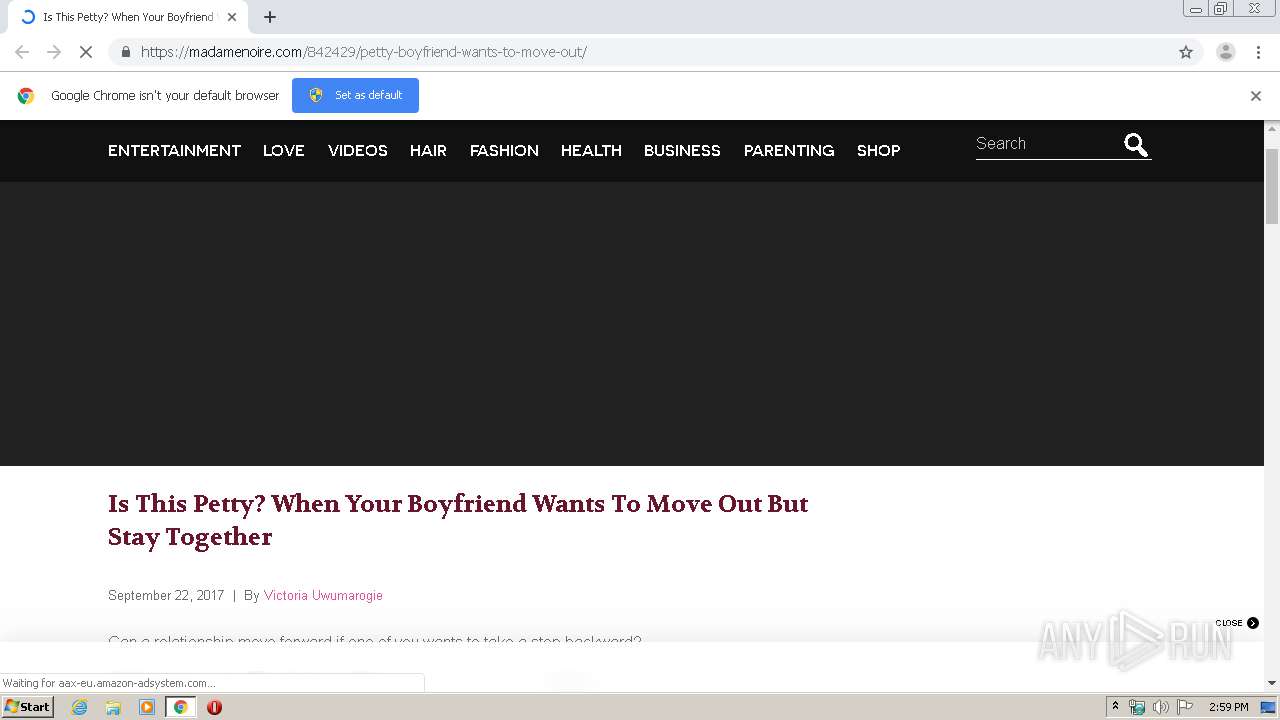Open a new browser tab
Viewport: 1280px width, 720px height.
270,17
